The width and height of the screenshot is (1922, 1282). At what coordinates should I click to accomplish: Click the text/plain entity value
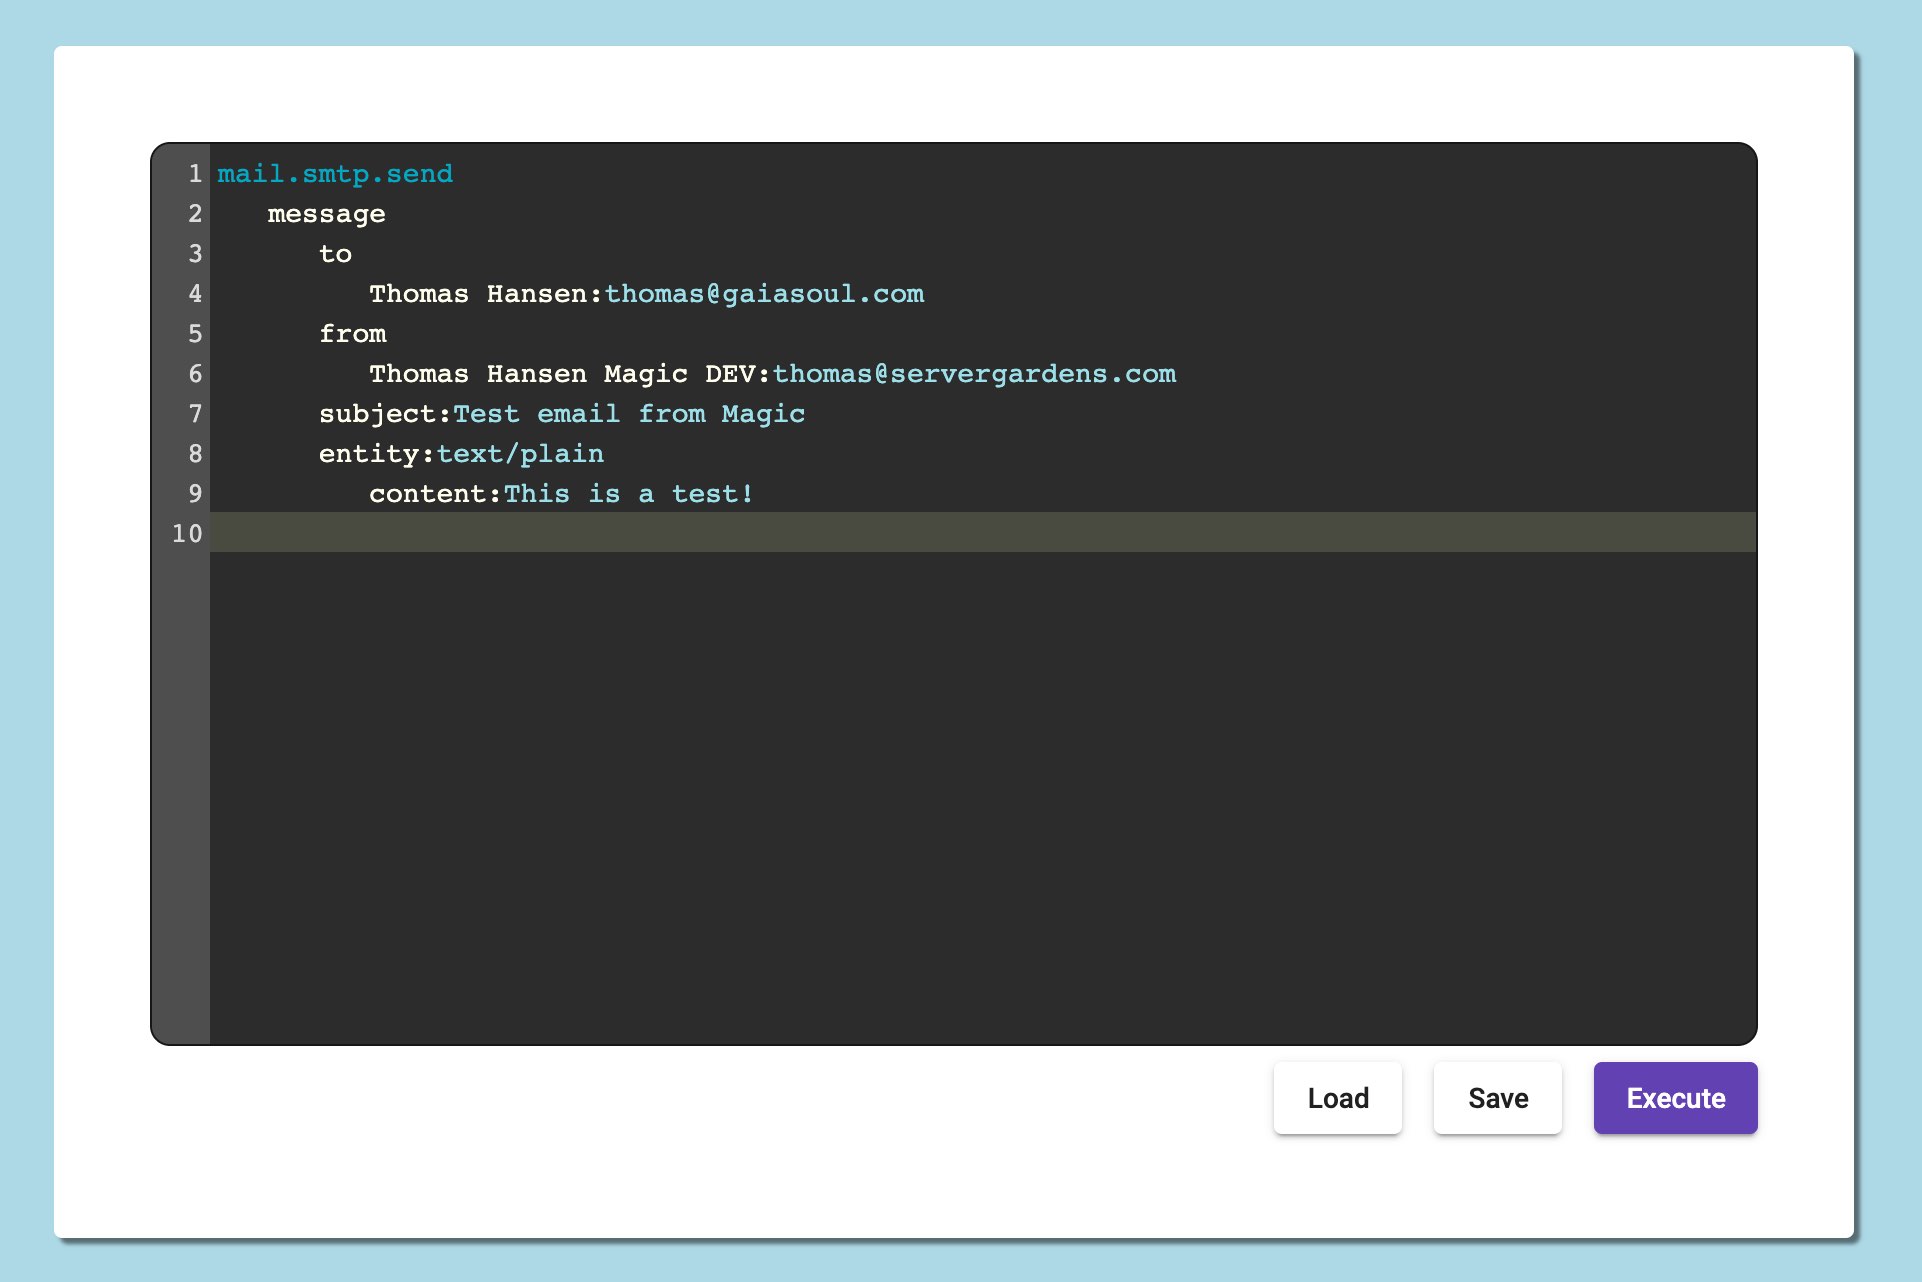click(x=520, y=454)
